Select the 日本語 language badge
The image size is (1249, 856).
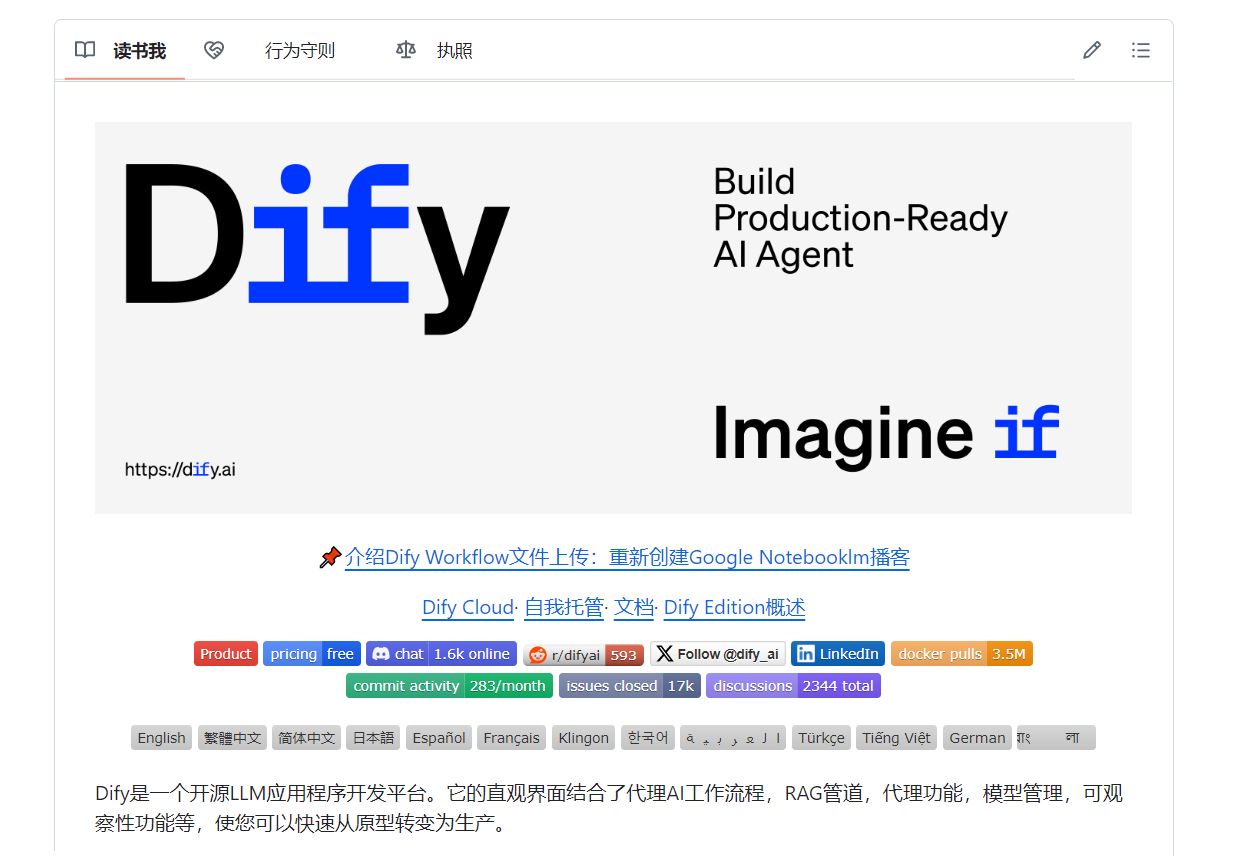(373, 738)
